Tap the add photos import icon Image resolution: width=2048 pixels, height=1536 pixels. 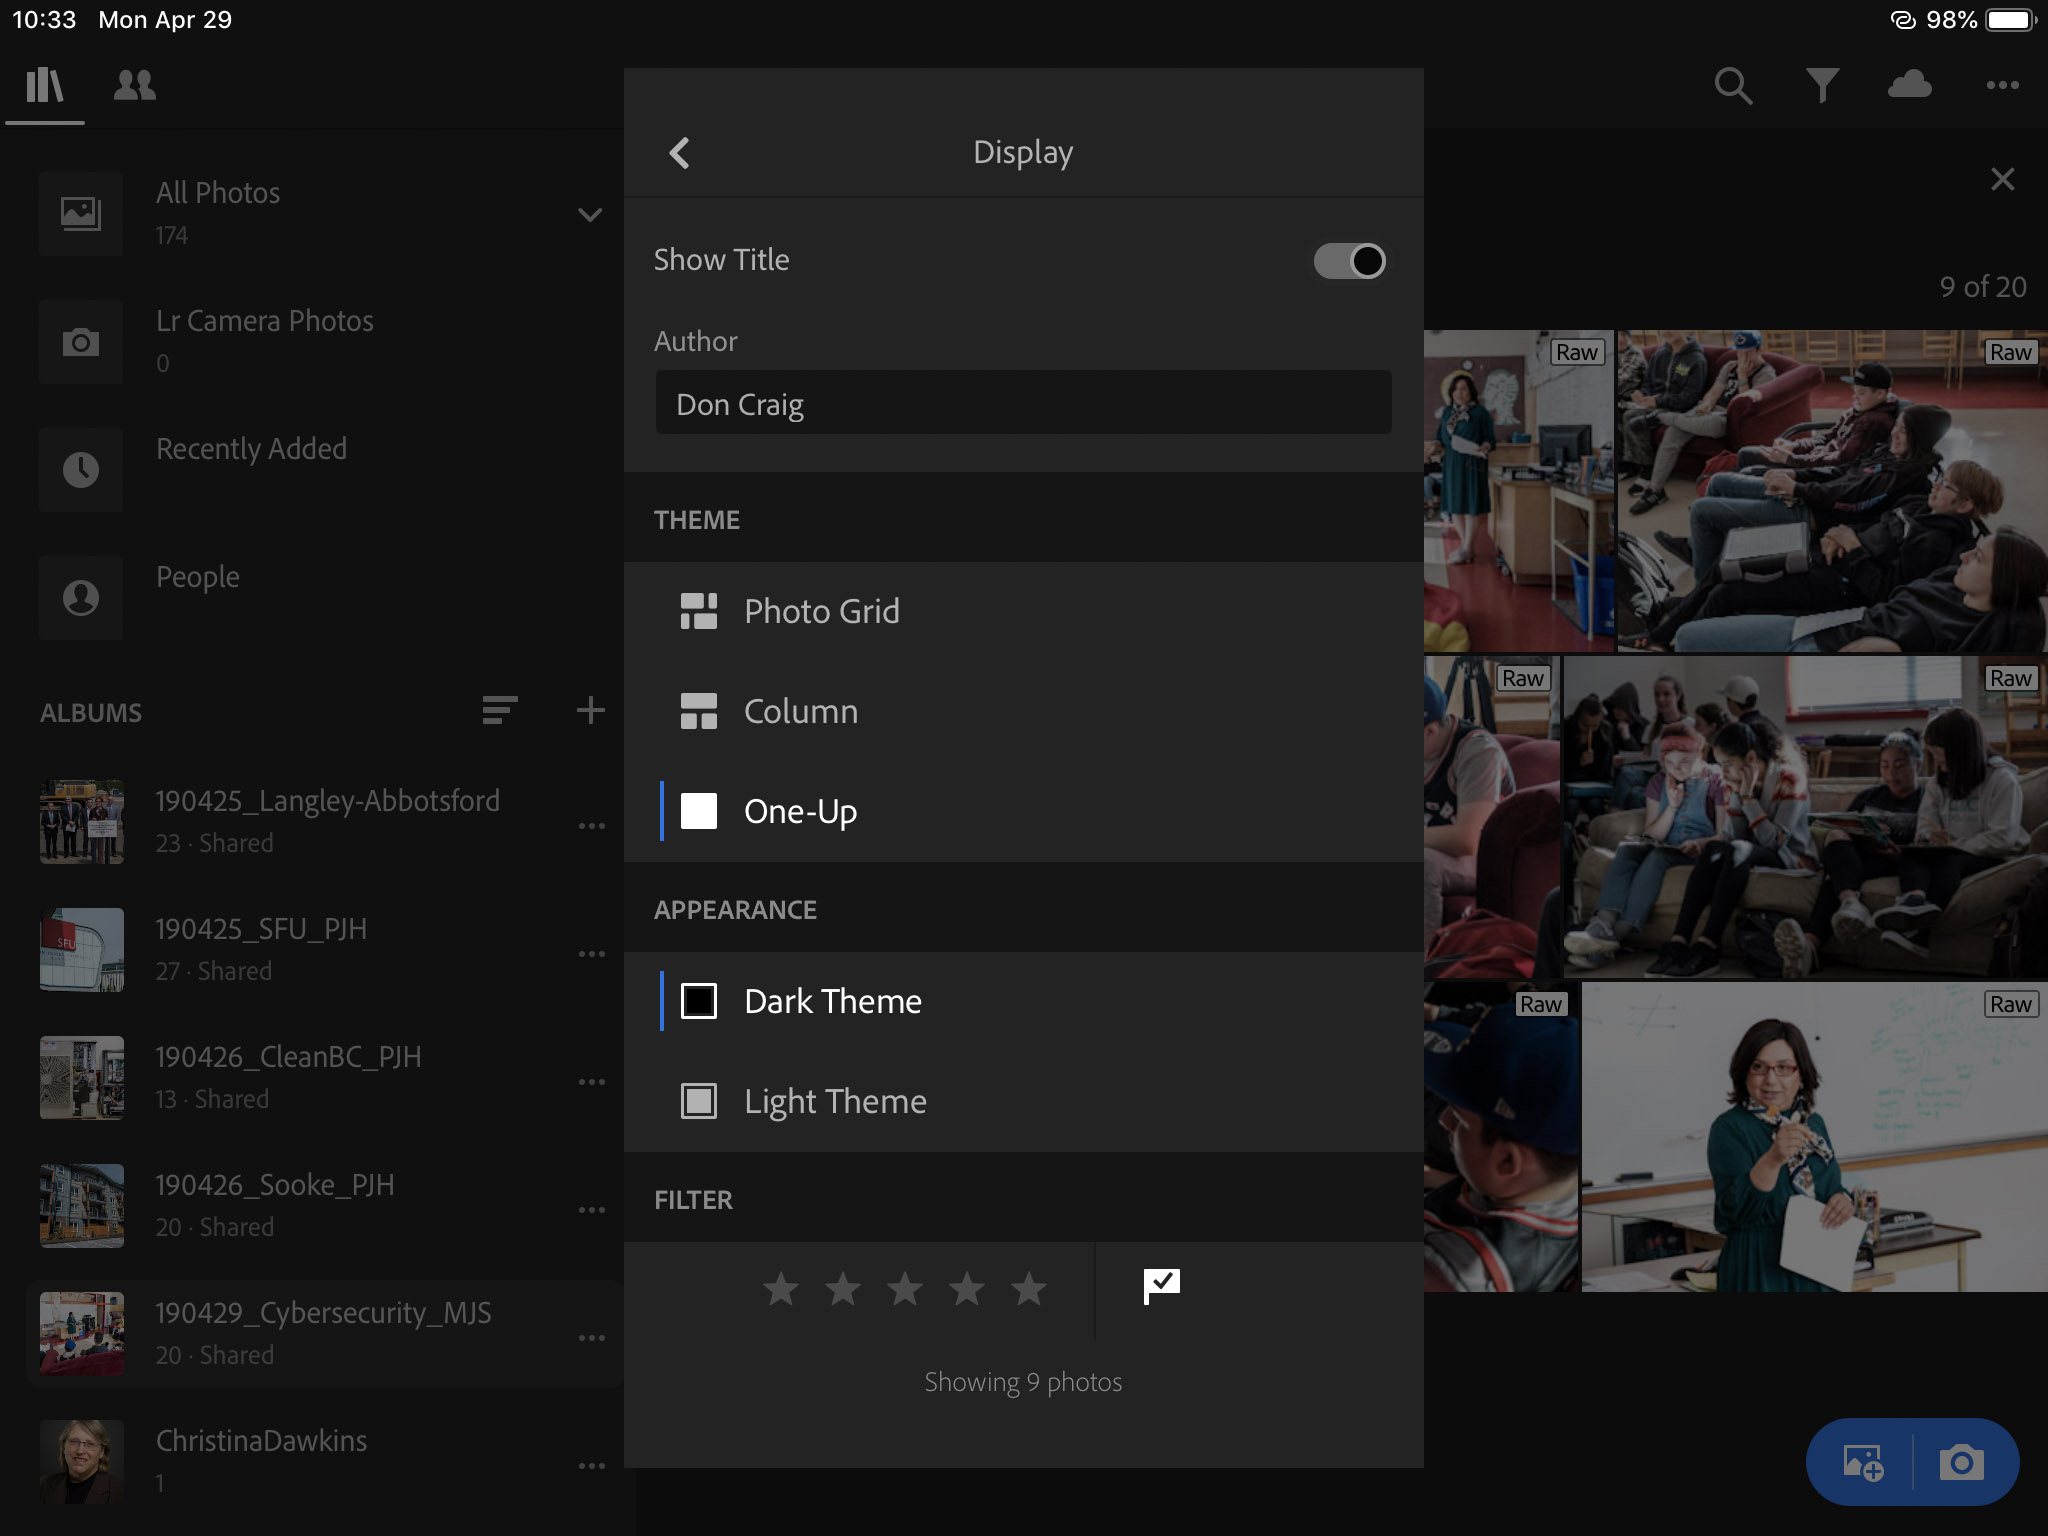[1862, 1463]
